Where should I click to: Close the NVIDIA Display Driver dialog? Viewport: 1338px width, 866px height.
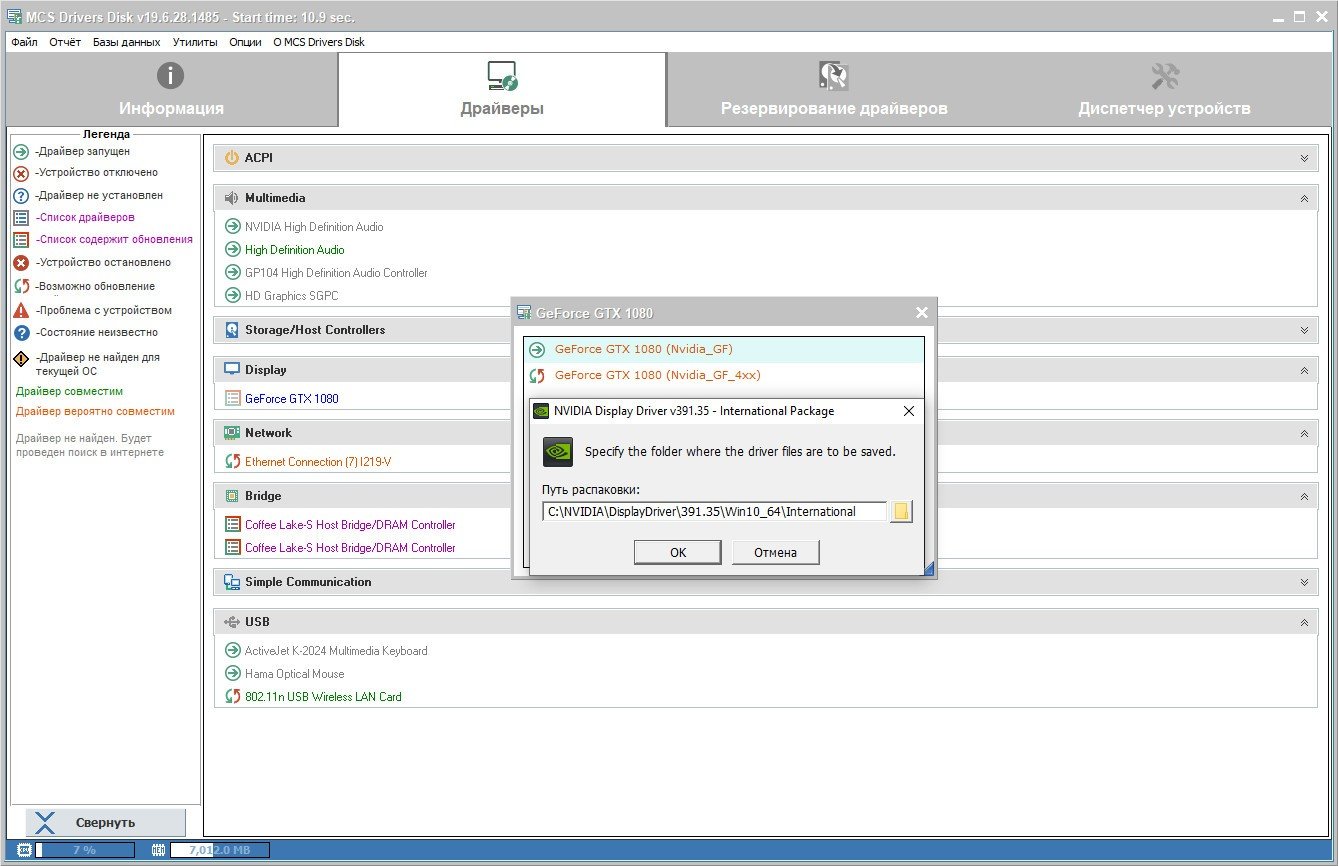pos(909,411)
